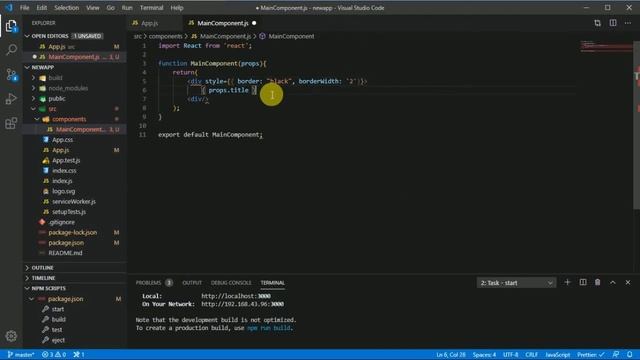Image resolution: width=640 pixels, height=360 pixels.
Task: Open the Manage gear settings menu
Action: [x=11, y=336]
